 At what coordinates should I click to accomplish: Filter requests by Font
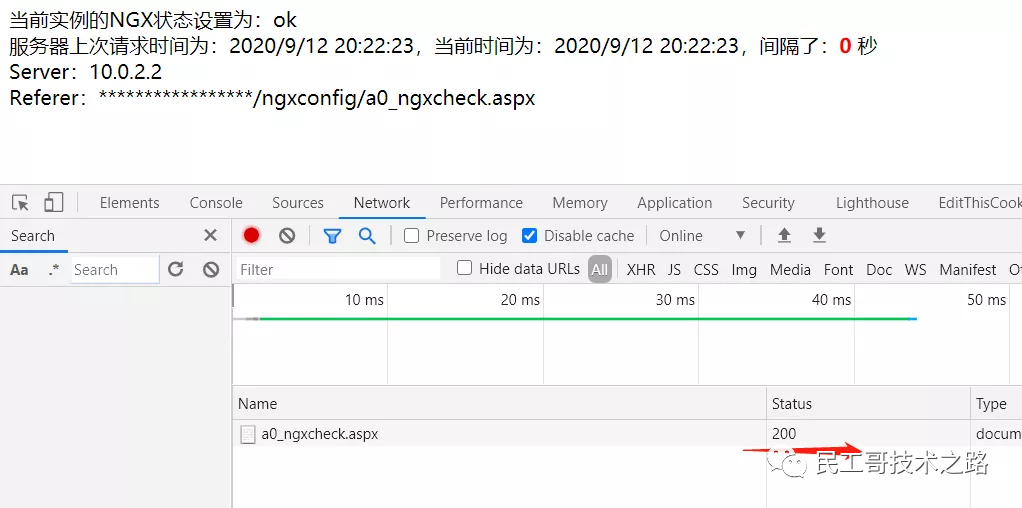[x=838, y=269]
